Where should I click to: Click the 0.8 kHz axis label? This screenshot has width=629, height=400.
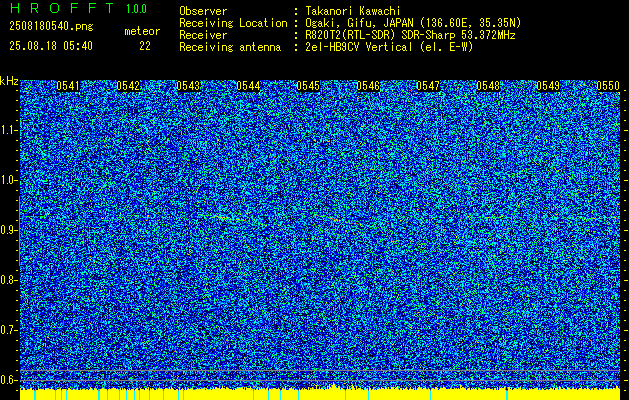(x=9, y=280)
